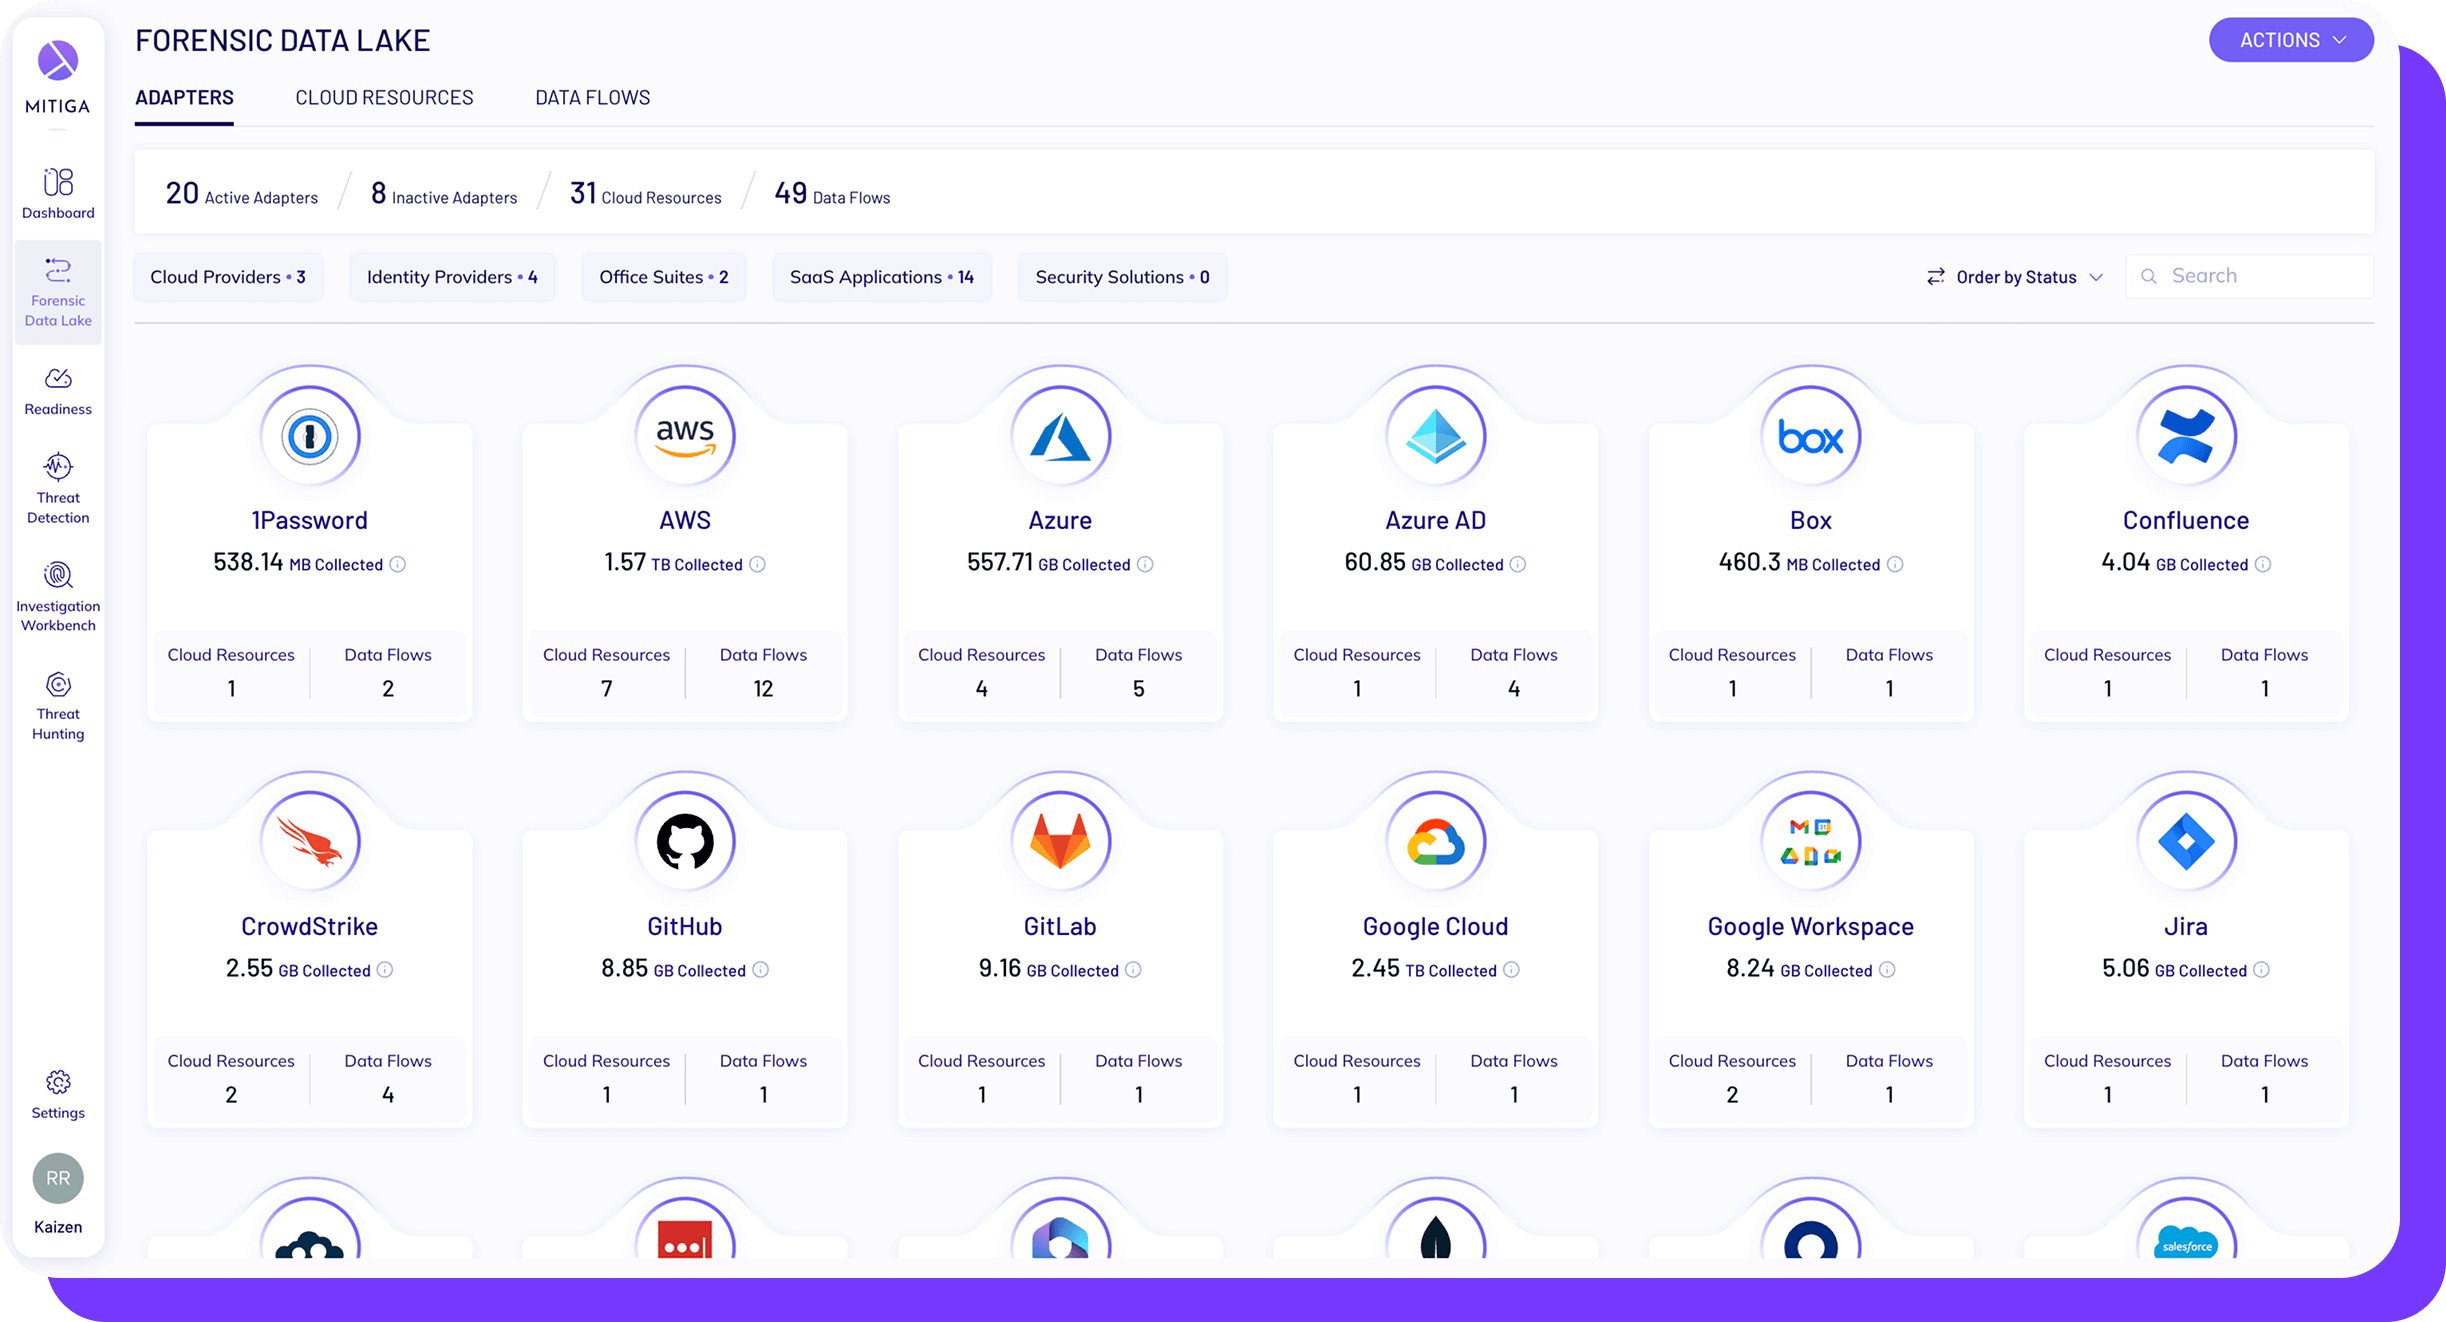Expand the Actions dropdown button
The height and width of the screenshot is (1322, 2446).
2291,40
